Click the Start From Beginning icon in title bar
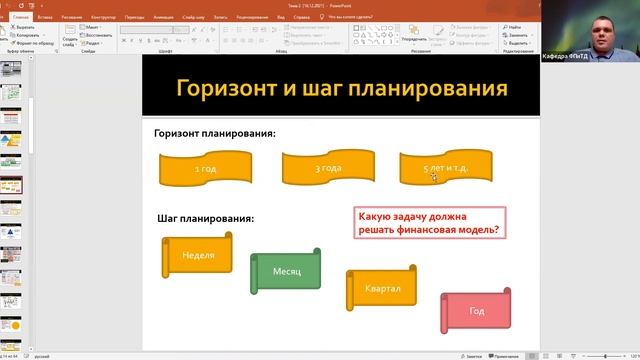Image resolution: width=640 pixels, height=360 pixels. pyautogui.click(x=31, y=6)
